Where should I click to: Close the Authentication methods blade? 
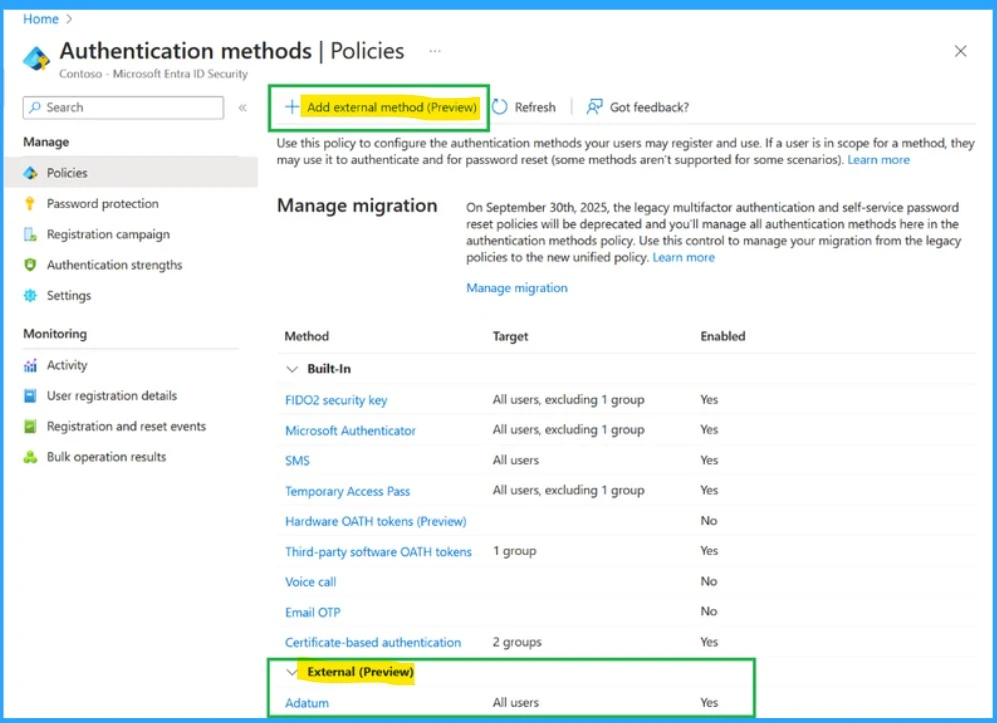[x=960, y=51]
